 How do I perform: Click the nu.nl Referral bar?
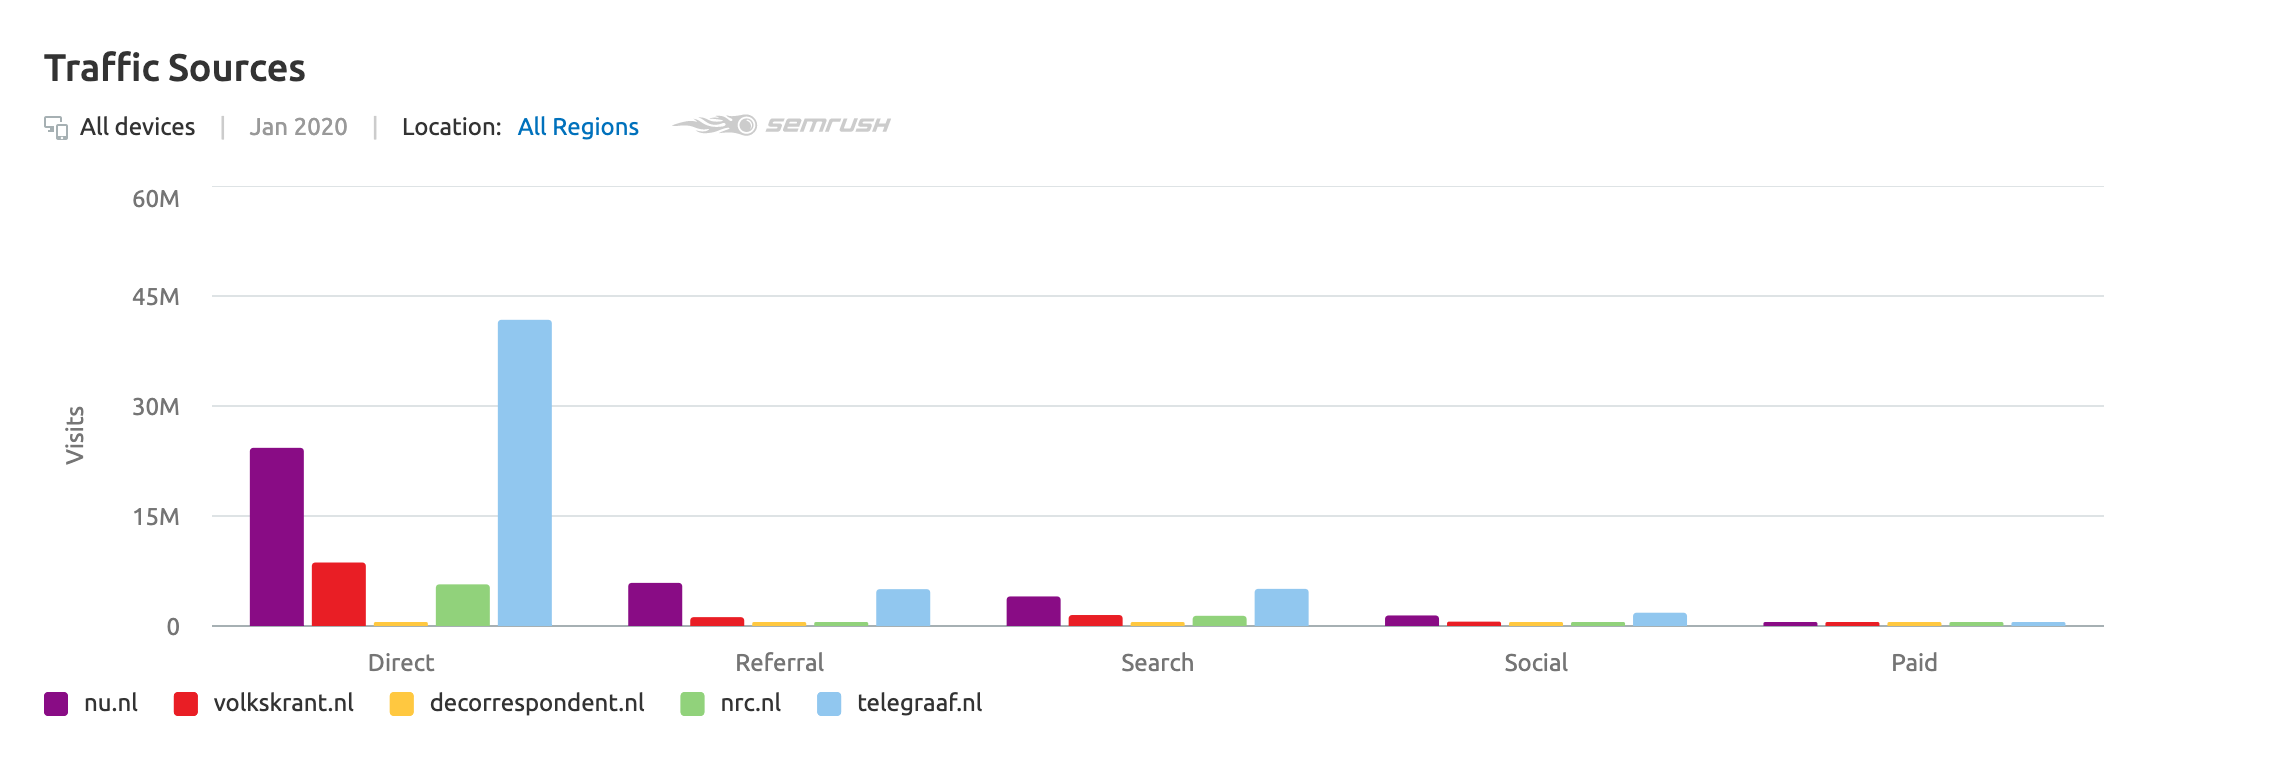[x=655, y=604]
